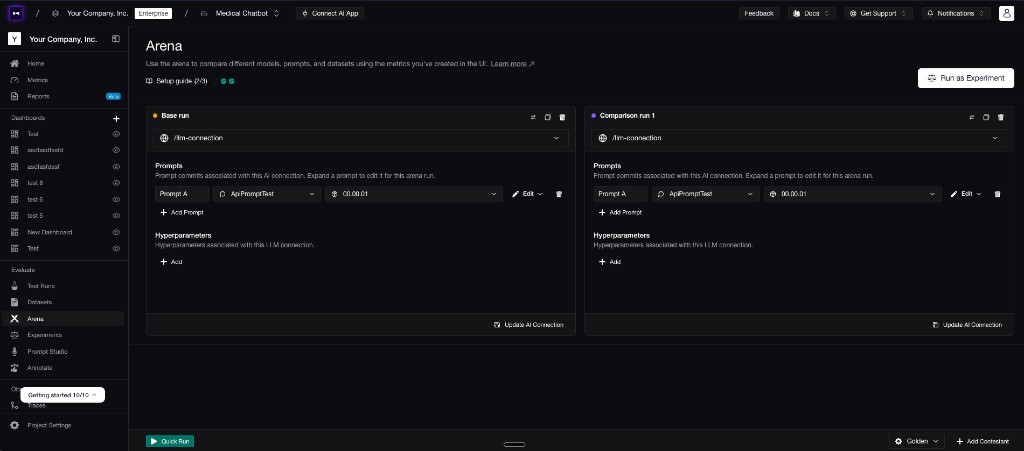This screenshot has height=451, width=1024.
Task: Open Your Company, Inc. breadcrumb
Action: pyautogui.click(x=97, y=13)
